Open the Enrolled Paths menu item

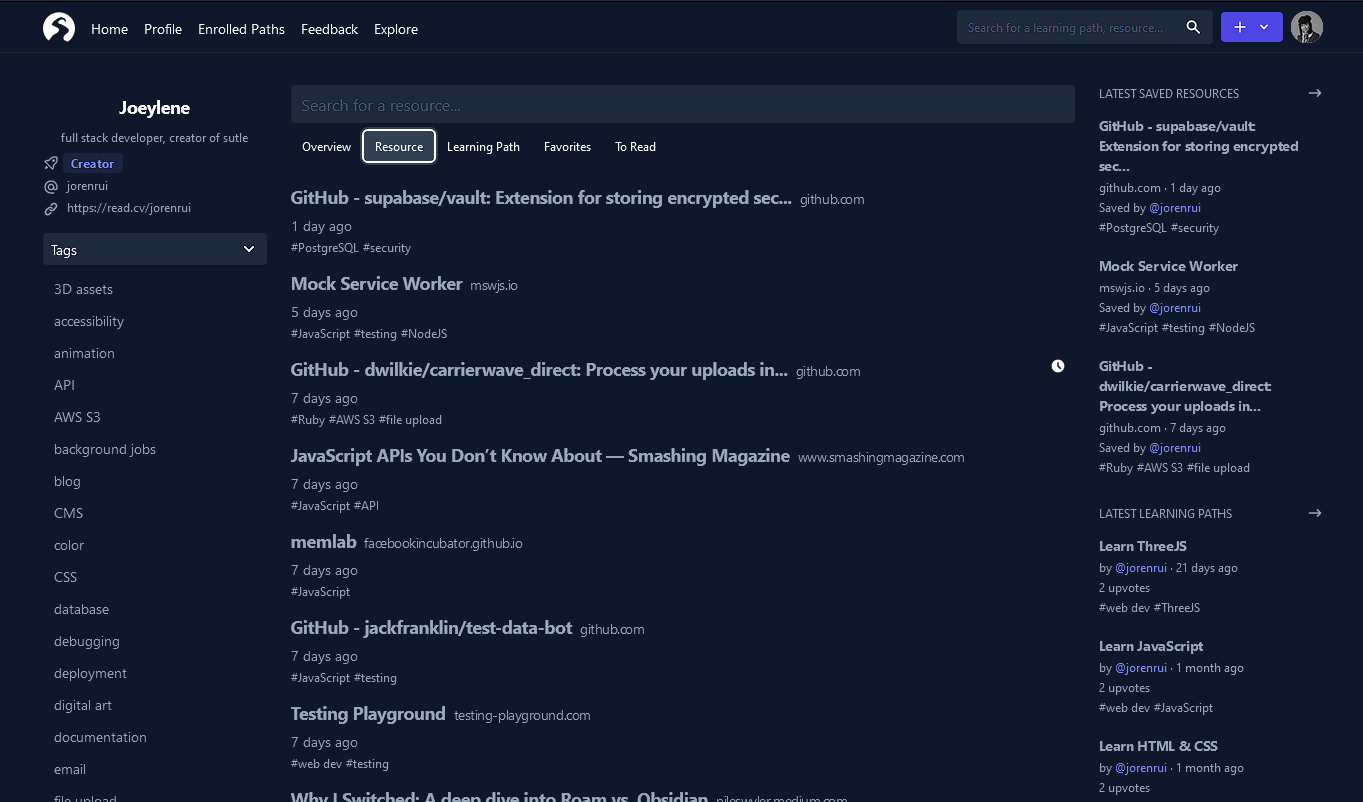tap(241, 29)
